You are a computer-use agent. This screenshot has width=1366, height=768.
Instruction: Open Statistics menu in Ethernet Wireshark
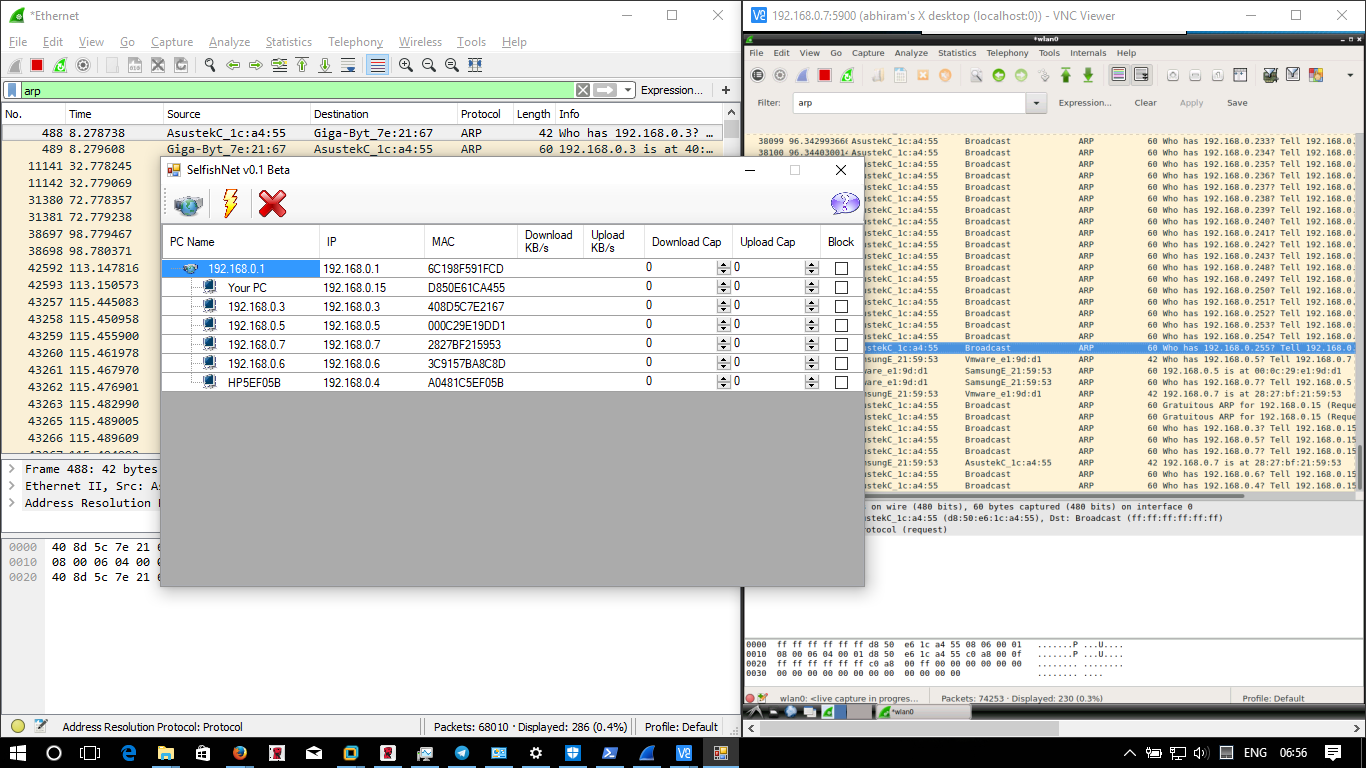(x=288, y=42)
